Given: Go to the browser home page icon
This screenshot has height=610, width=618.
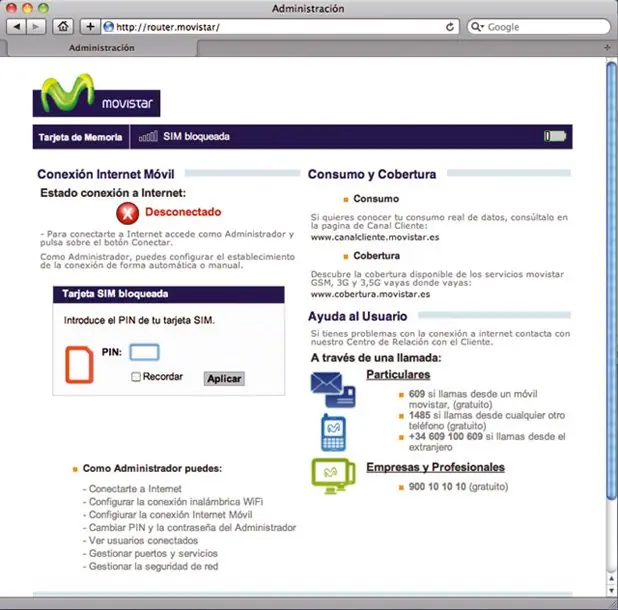Looking at the screenshot, I should 63,27.
